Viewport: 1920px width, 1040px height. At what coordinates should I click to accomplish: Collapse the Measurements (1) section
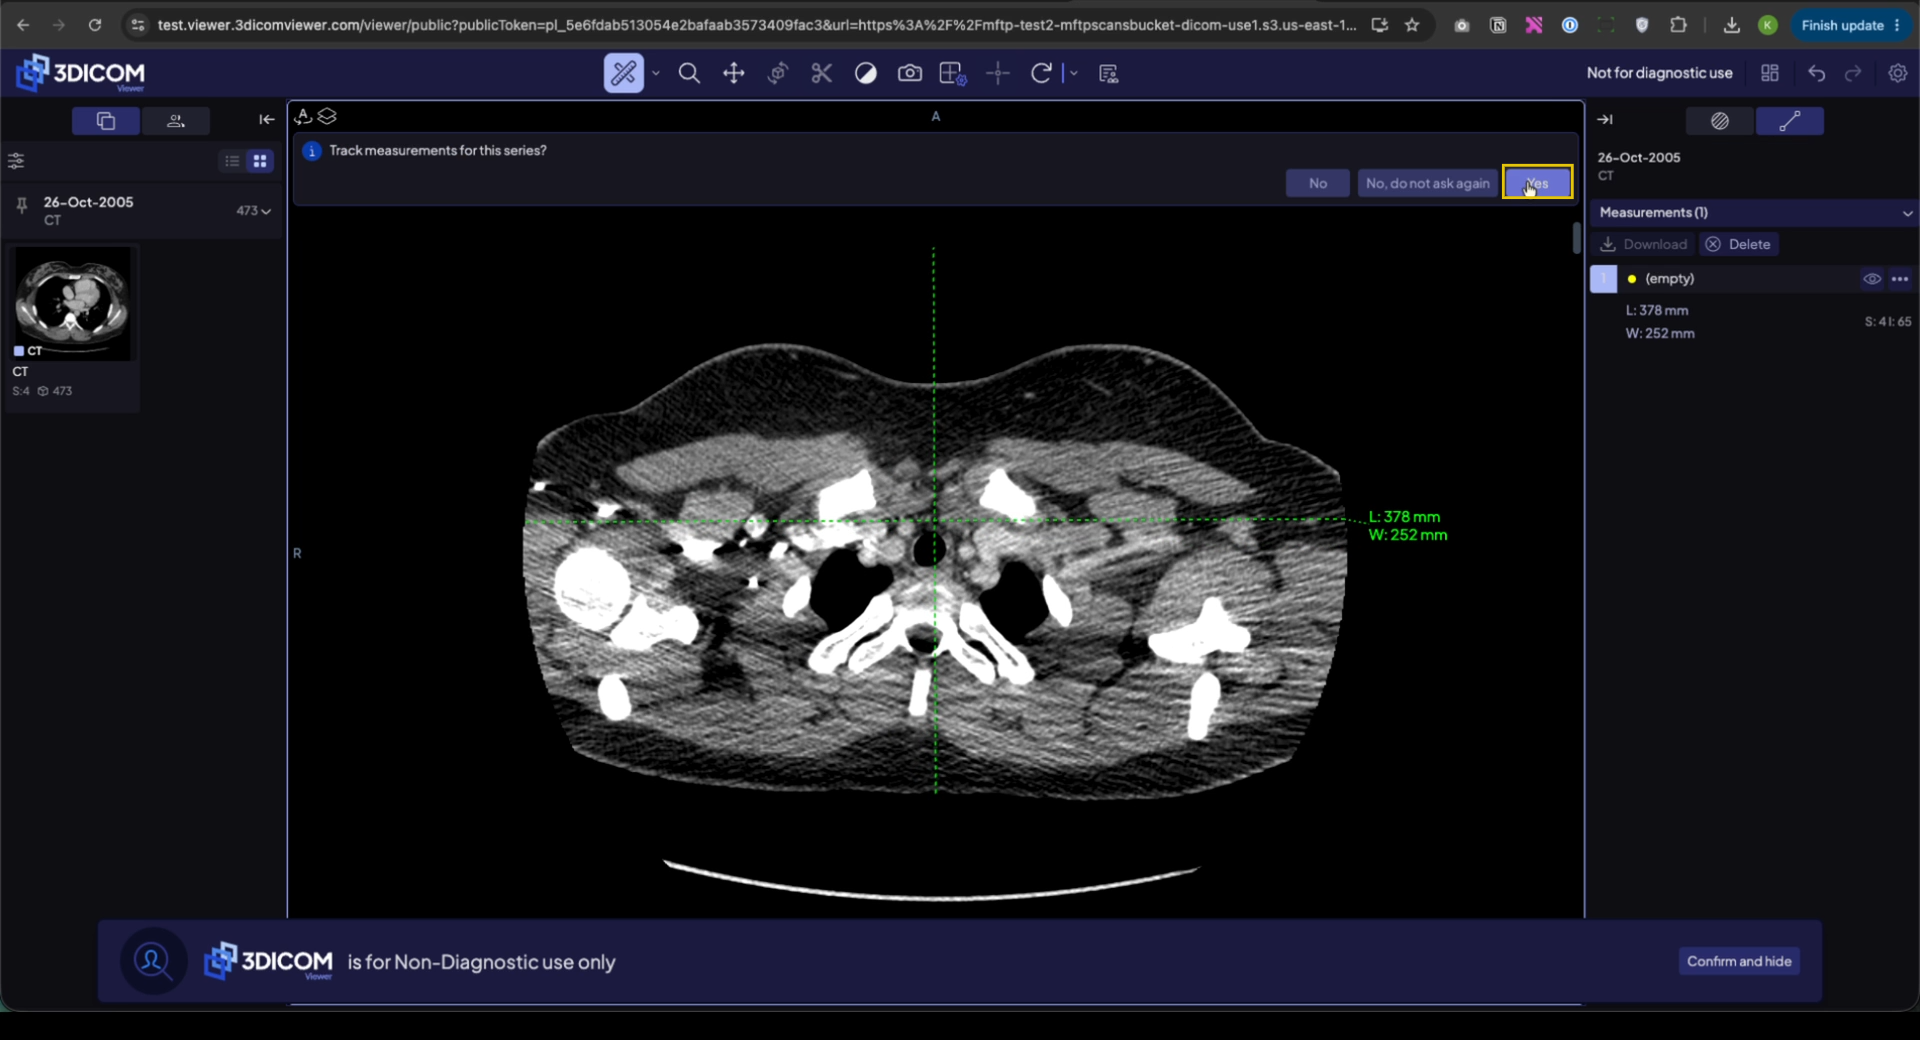click(x=1907, y=213)
